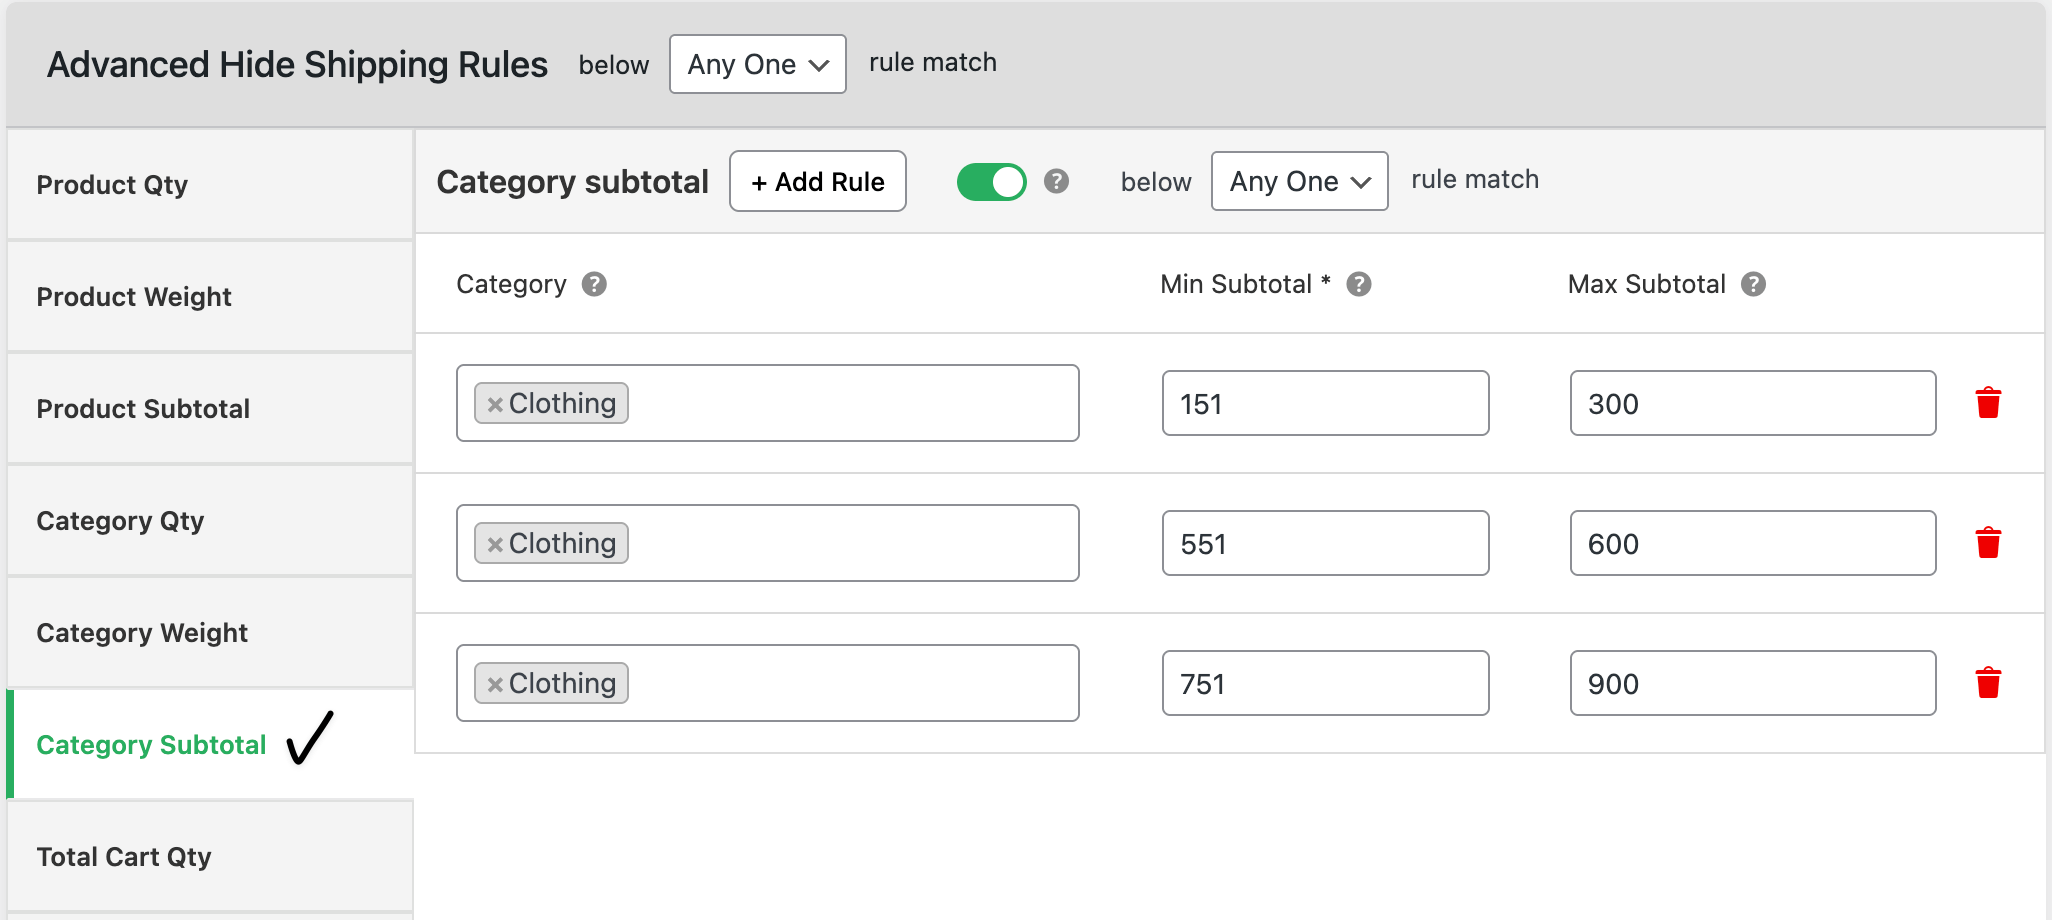The width and height of the screenshot is (2052, 920).
Task: Click the Add Rule button
Action: pyautogui.click(x=817, y=181)
